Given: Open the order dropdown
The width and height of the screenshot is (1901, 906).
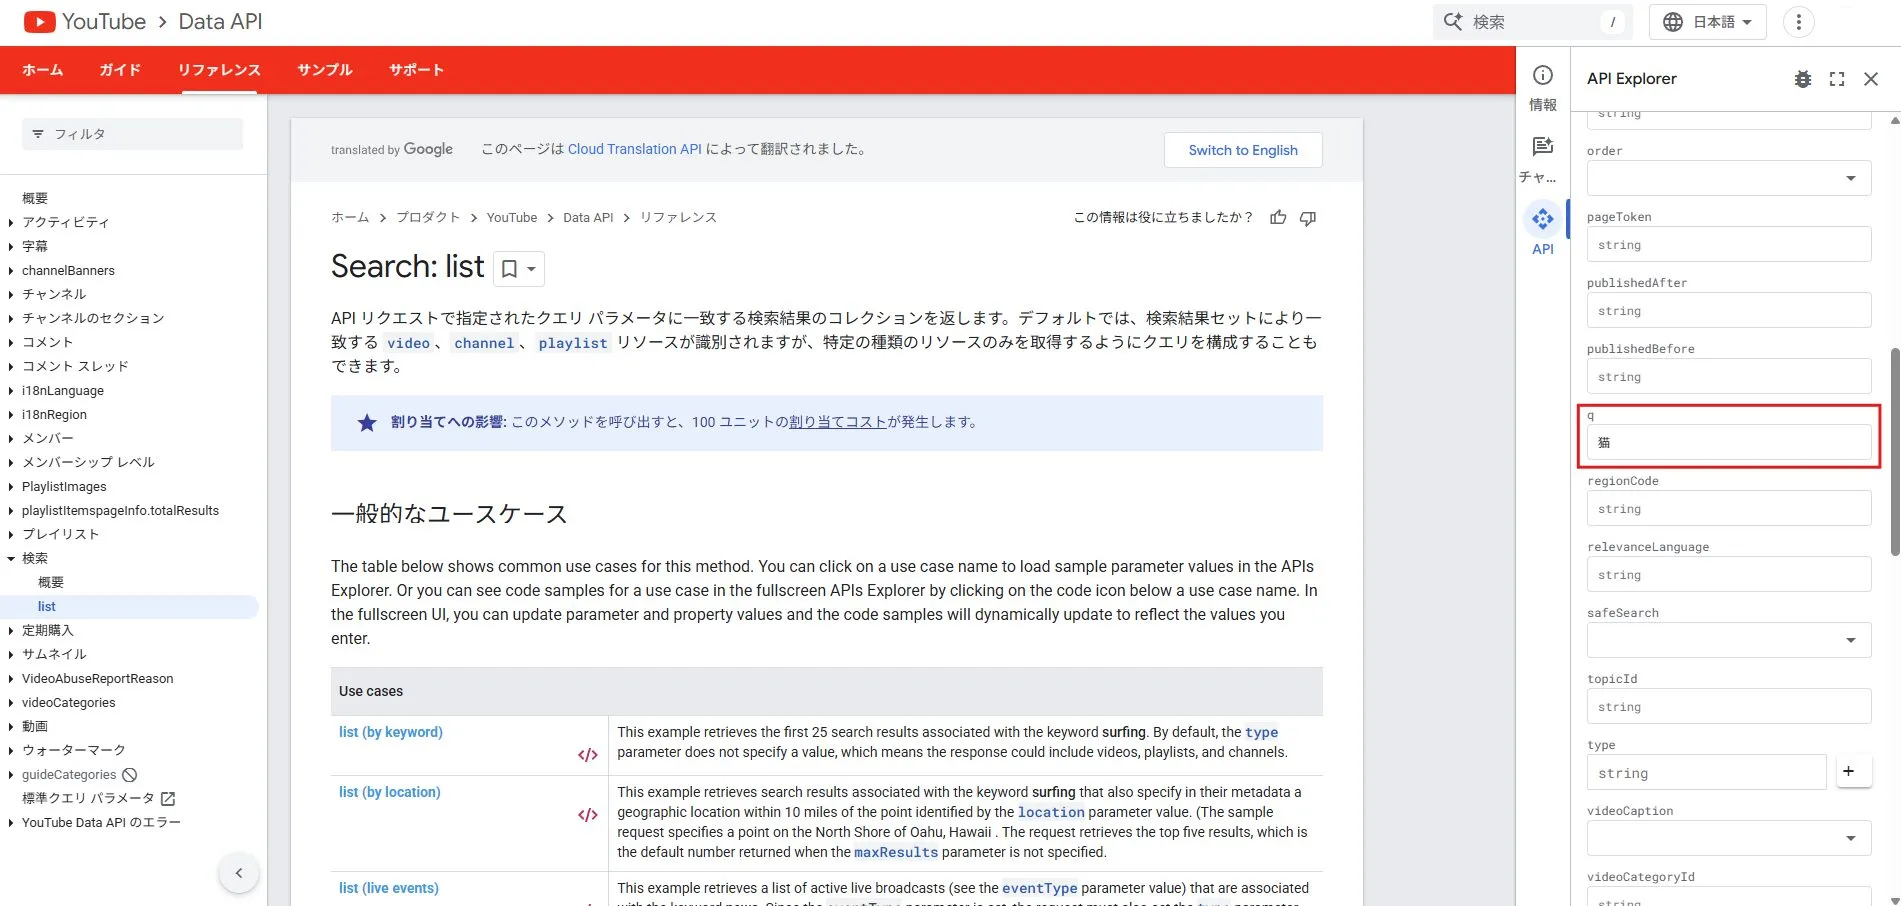Looking at the screenshot, I should [x=1729, y=178].
